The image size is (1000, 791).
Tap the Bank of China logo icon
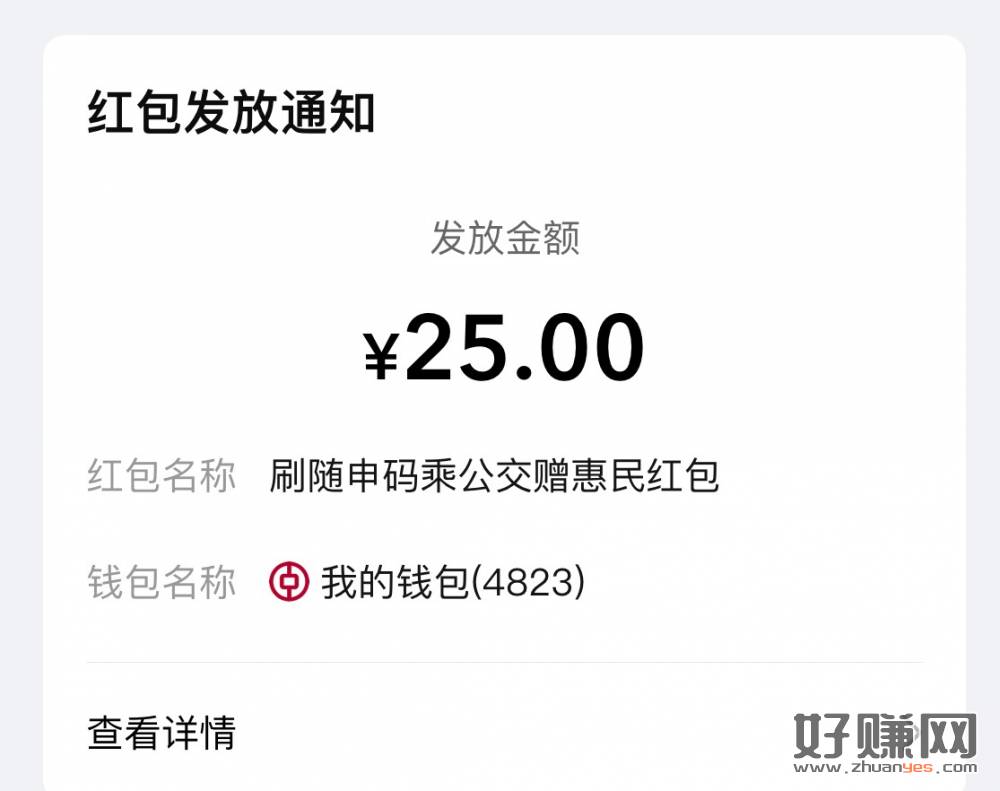tap(289, 582)
